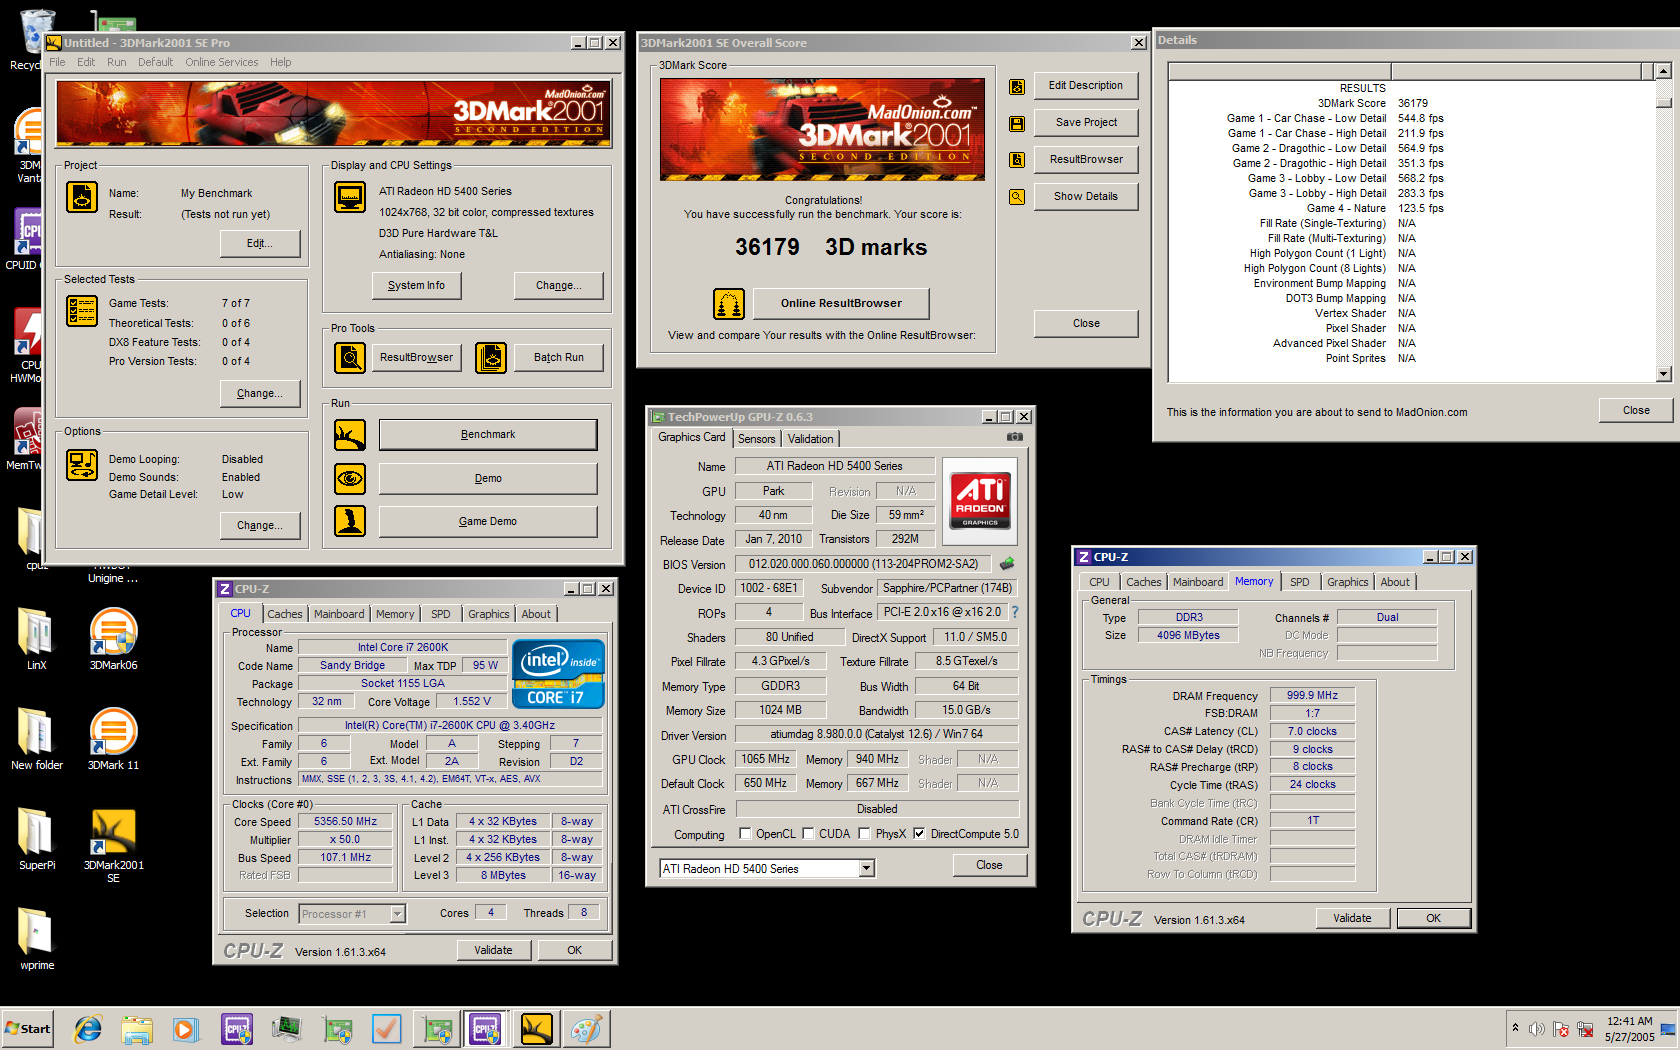Toggle the CUDA checkbox in GPU-Z

point(808,834)
